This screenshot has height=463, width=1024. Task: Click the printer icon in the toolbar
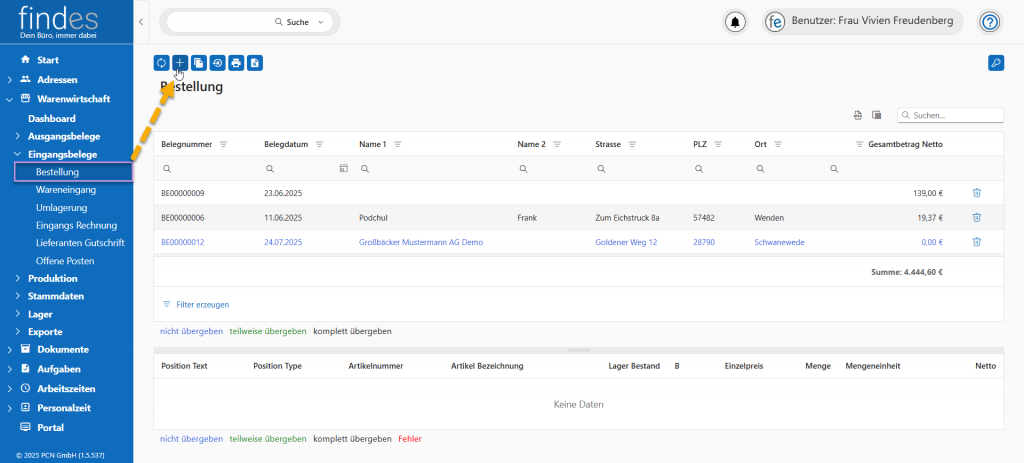236,63
